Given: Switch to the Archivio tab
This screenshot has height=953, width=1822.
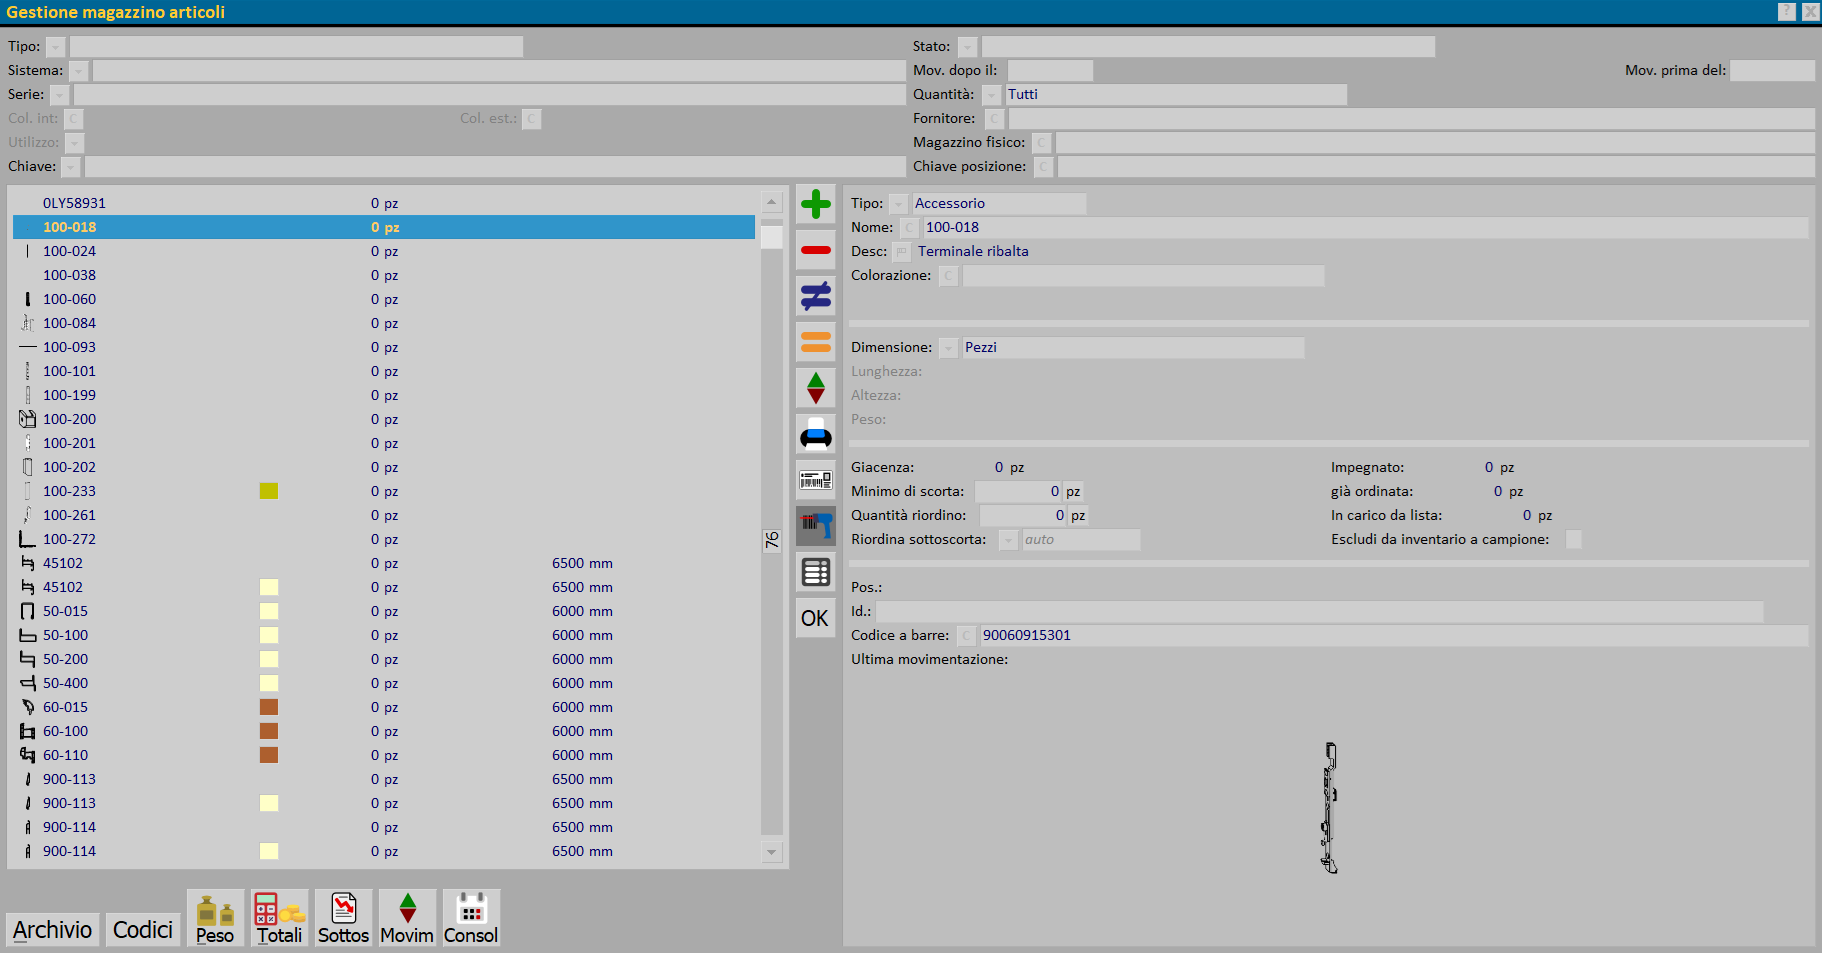Looking at the screenshot, I should point(53,930).
